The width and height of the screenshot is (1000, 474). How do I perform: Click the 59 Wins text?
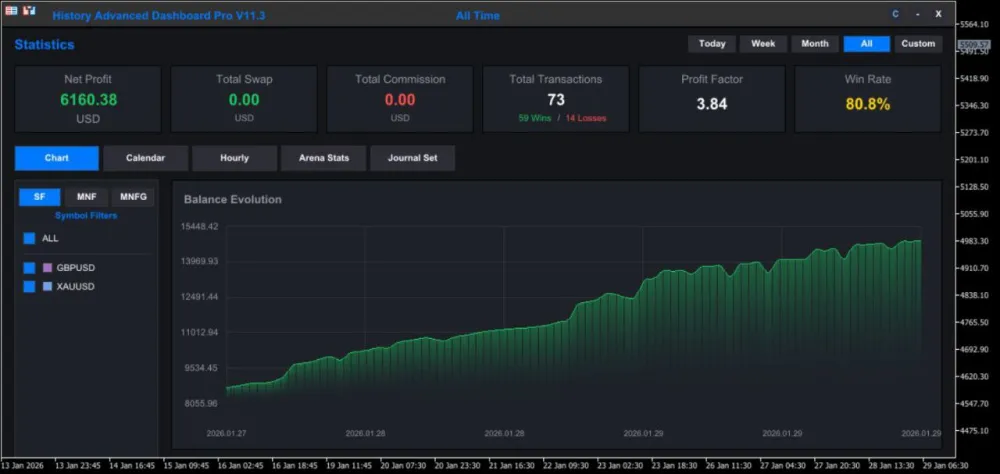coord(534,119)
